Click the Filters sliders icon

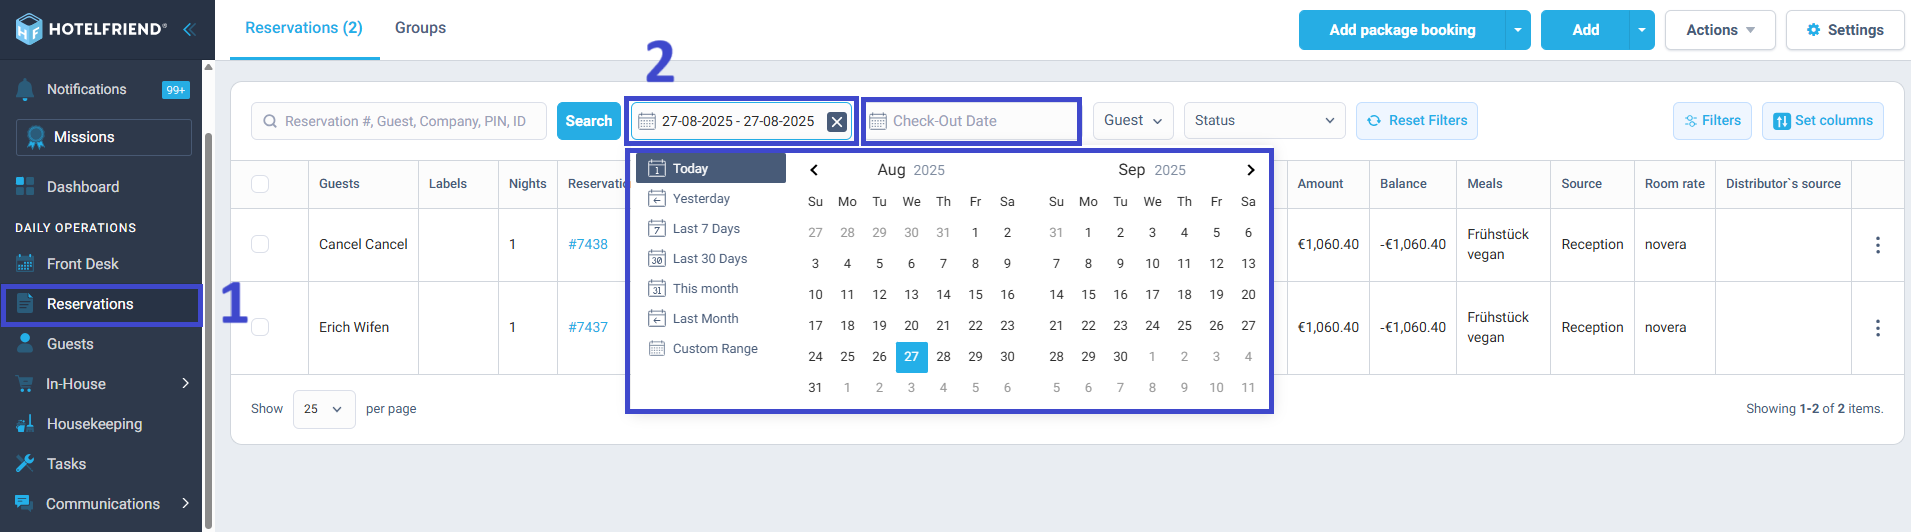[x=1691, y=121]
